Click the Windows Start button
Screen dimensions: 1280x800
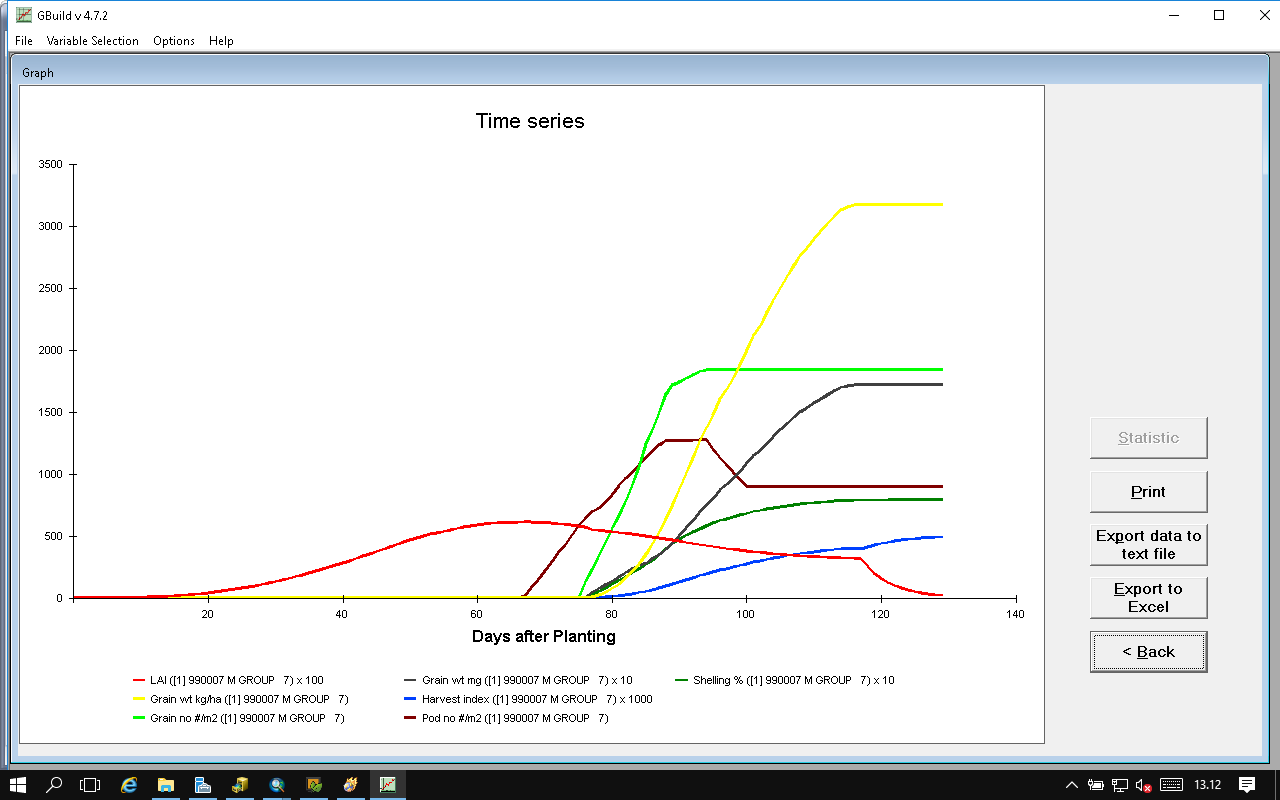tap(18, 785)
